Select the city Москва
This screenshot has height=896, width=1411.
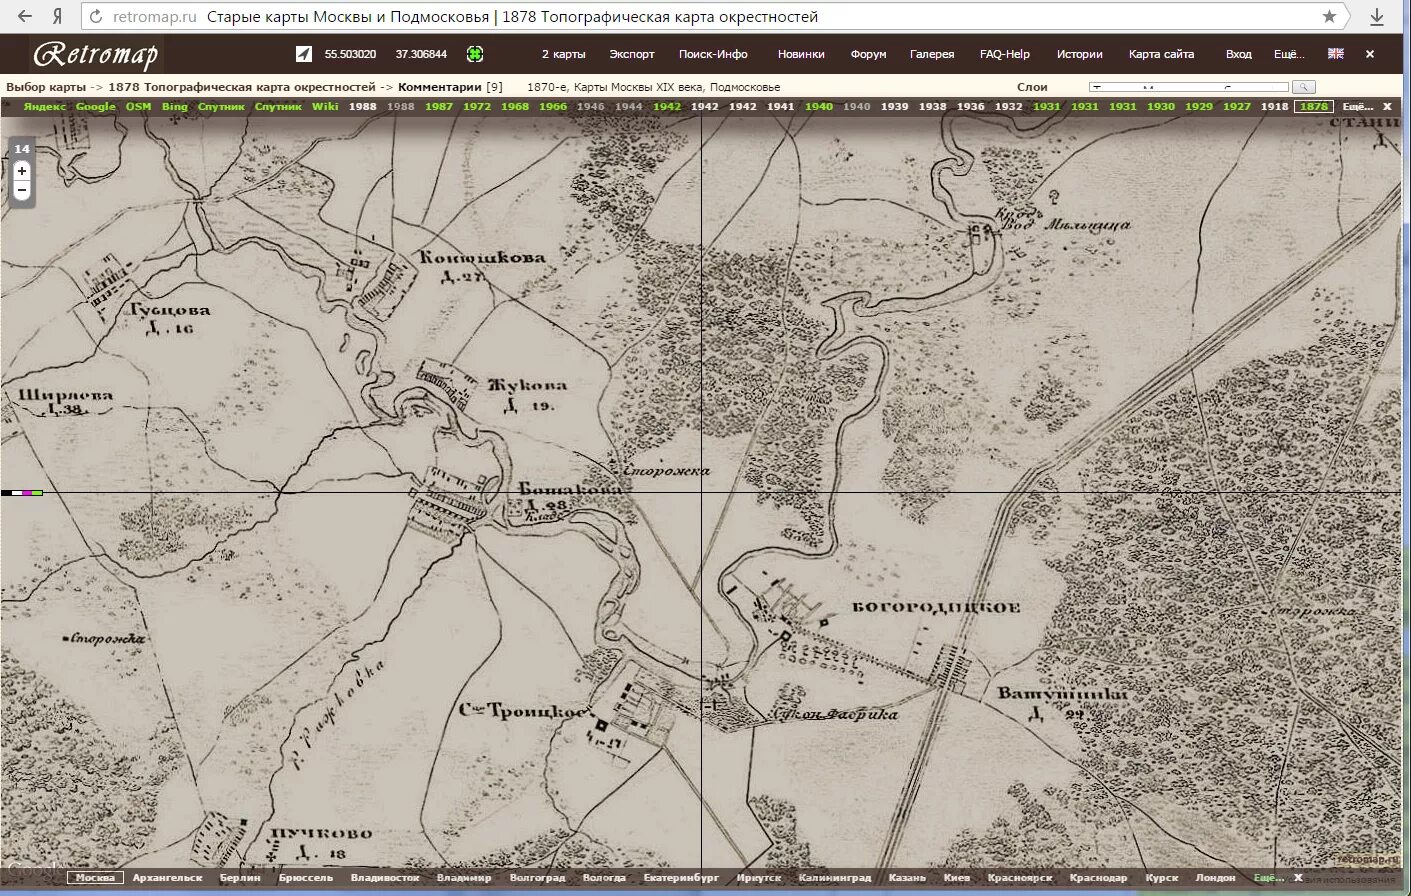tap(96, 878)
